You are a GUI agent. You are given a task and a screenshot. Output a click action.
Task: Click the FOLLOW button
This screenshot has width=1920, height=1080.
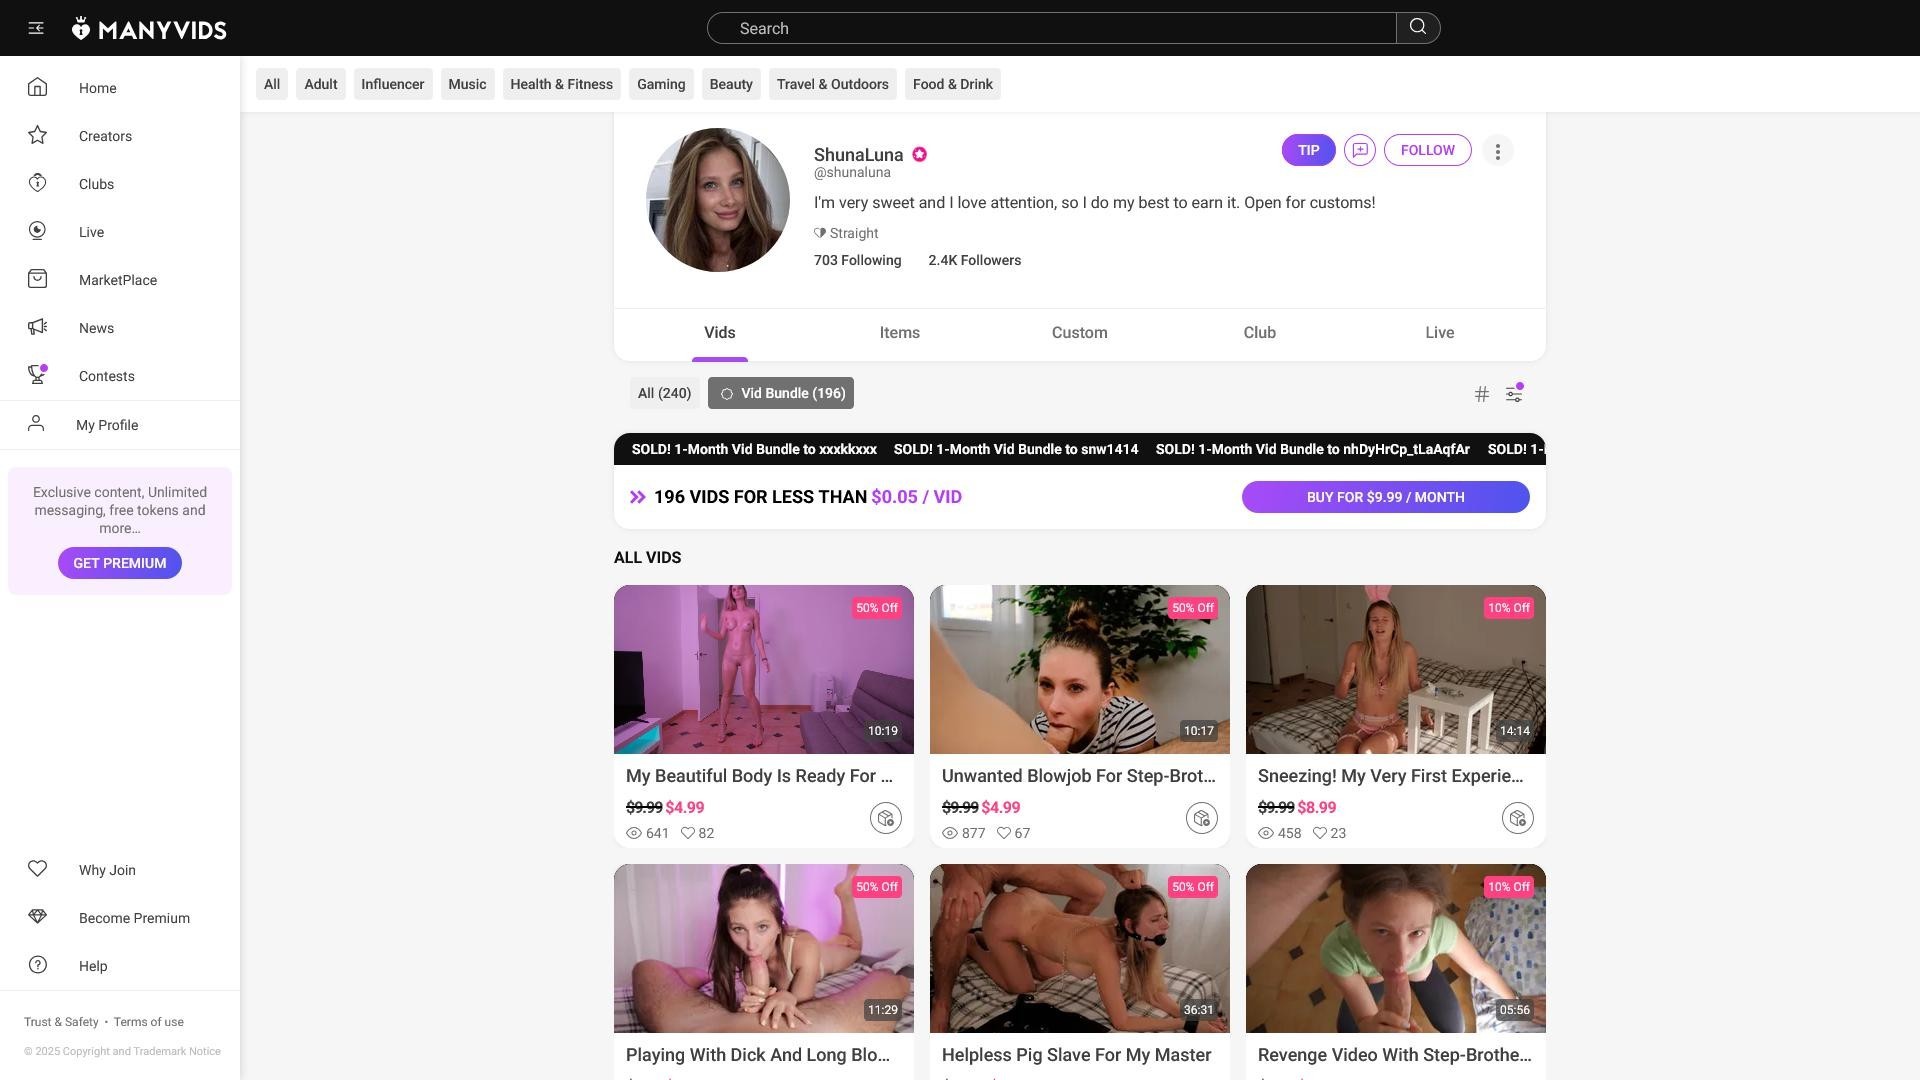[x=1427, y=150]
